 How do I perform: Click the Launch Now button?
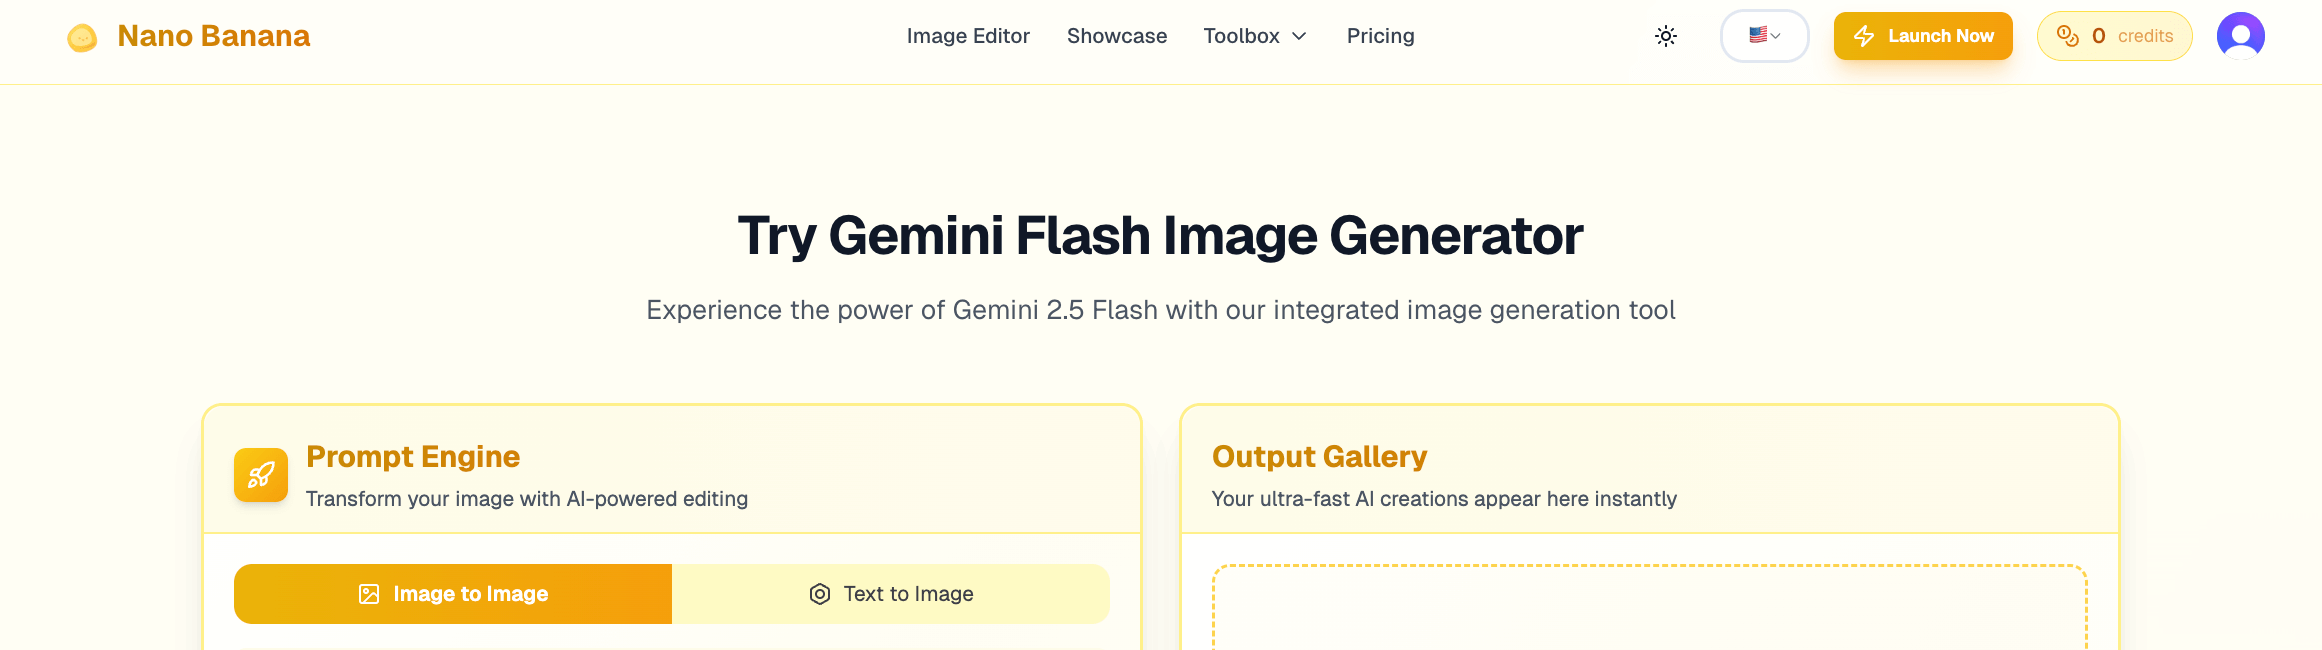pos(1922,35)
